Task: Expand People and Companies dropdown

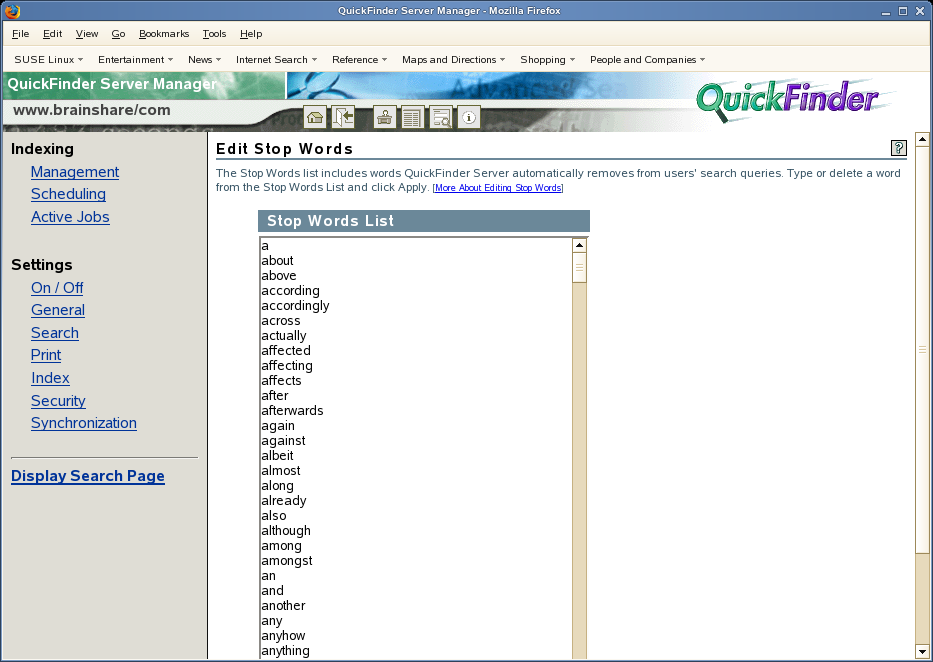Action: pyautogui.click(x=648, y=59)
